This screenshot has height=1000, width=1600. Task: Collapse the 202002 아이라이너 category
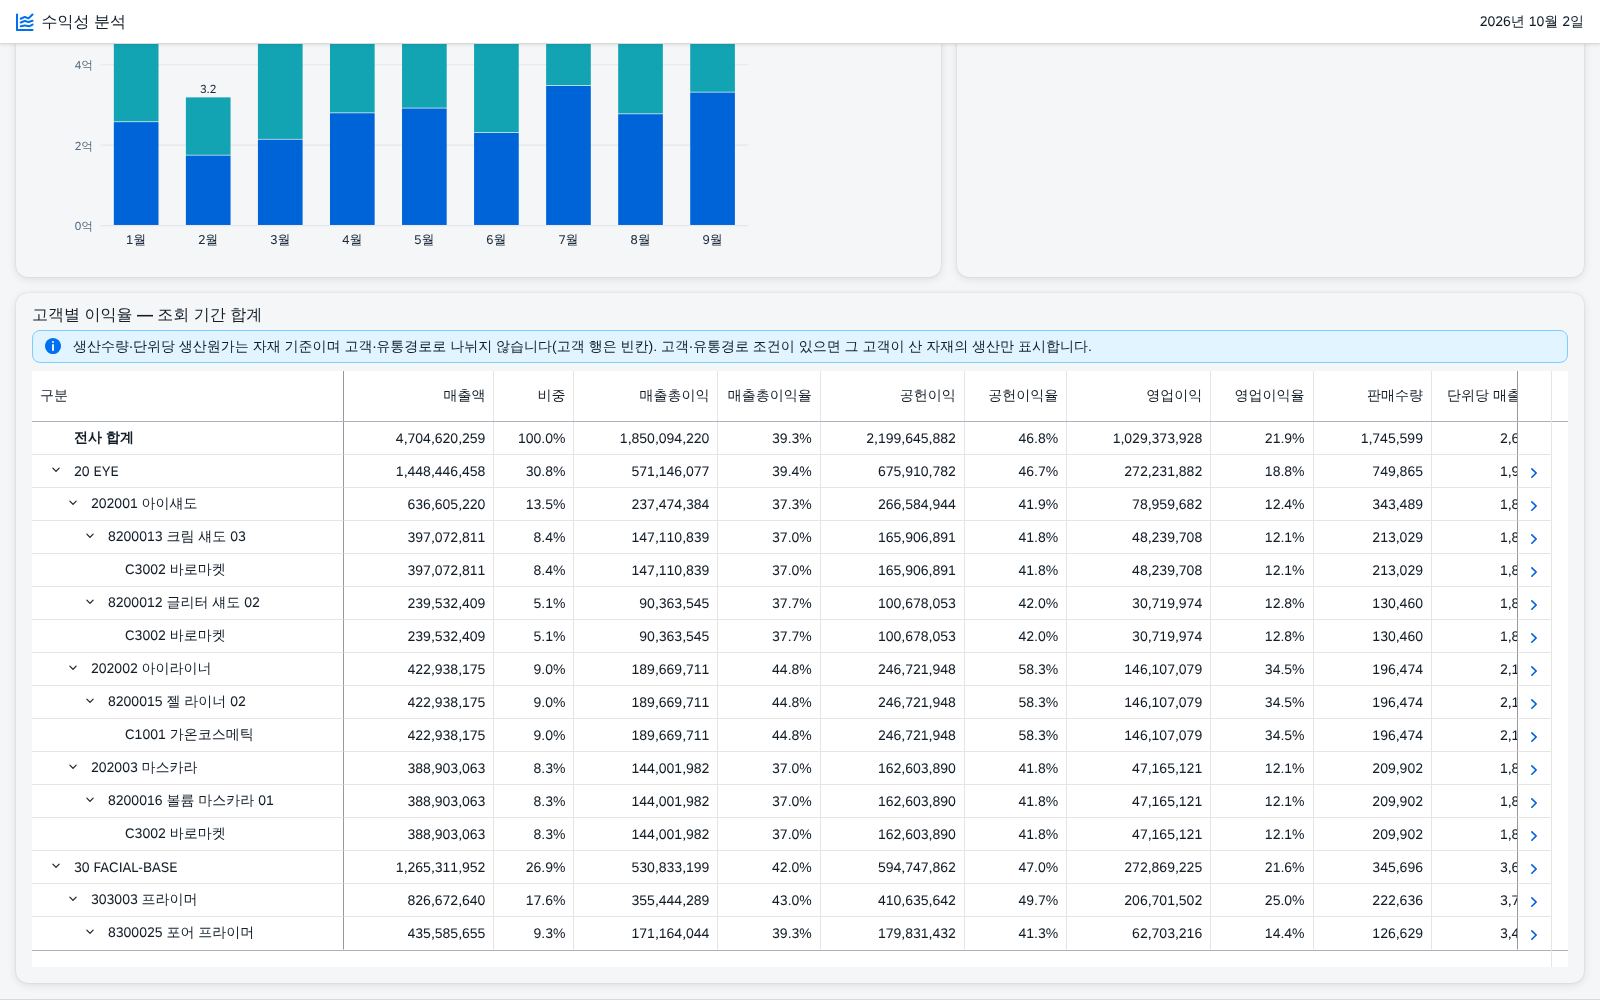73,668
